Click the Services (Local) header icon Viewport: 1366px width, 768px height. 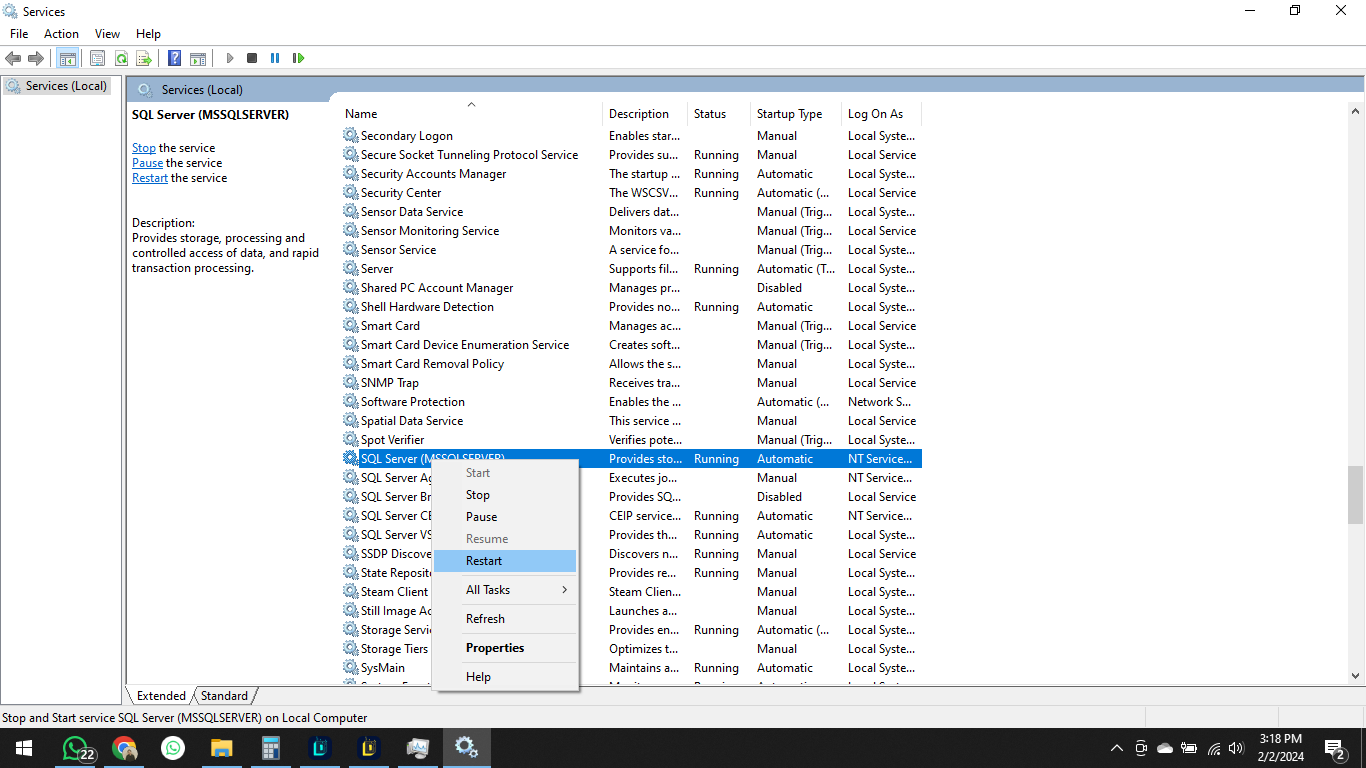[146, 89]
